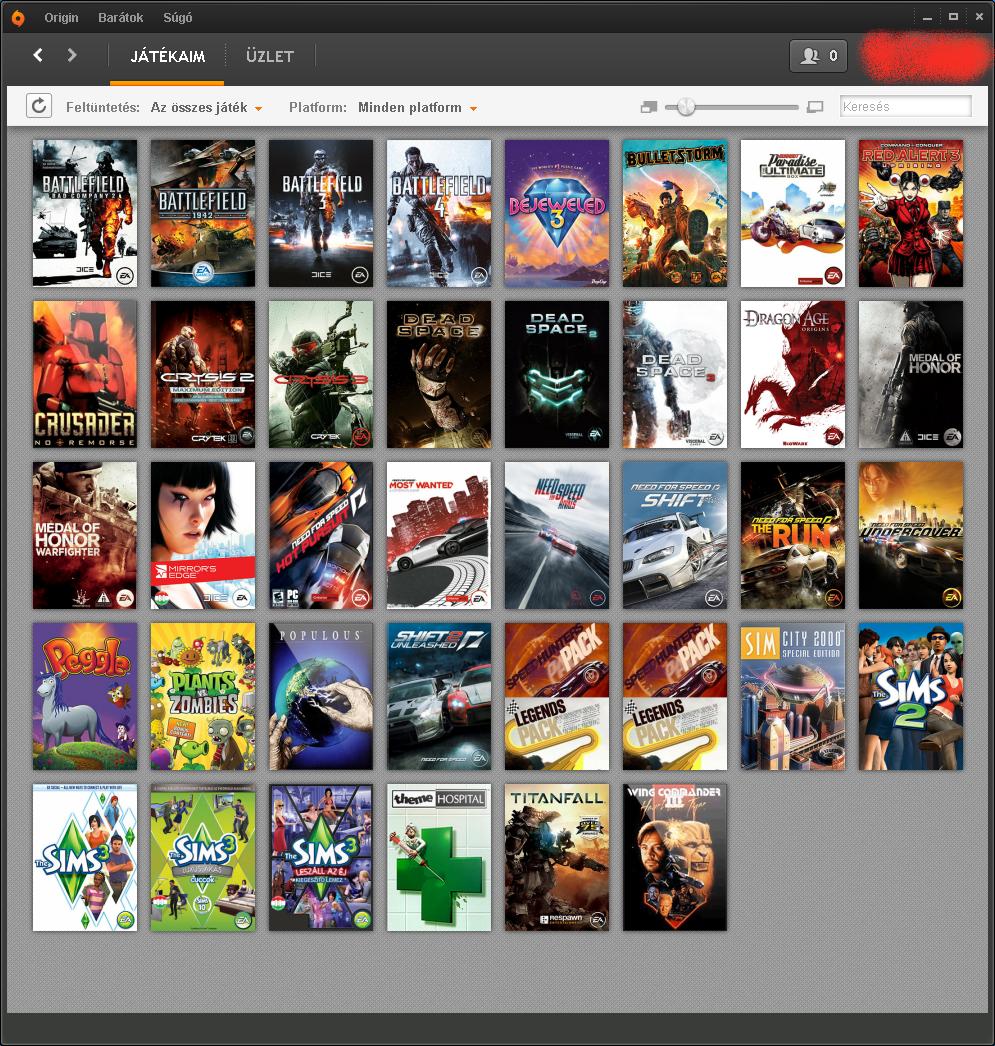This screenshot has height=1046, width=995.
Task: Select The Sims 3 Luxus cuccok cover
Action: [203, 857]
